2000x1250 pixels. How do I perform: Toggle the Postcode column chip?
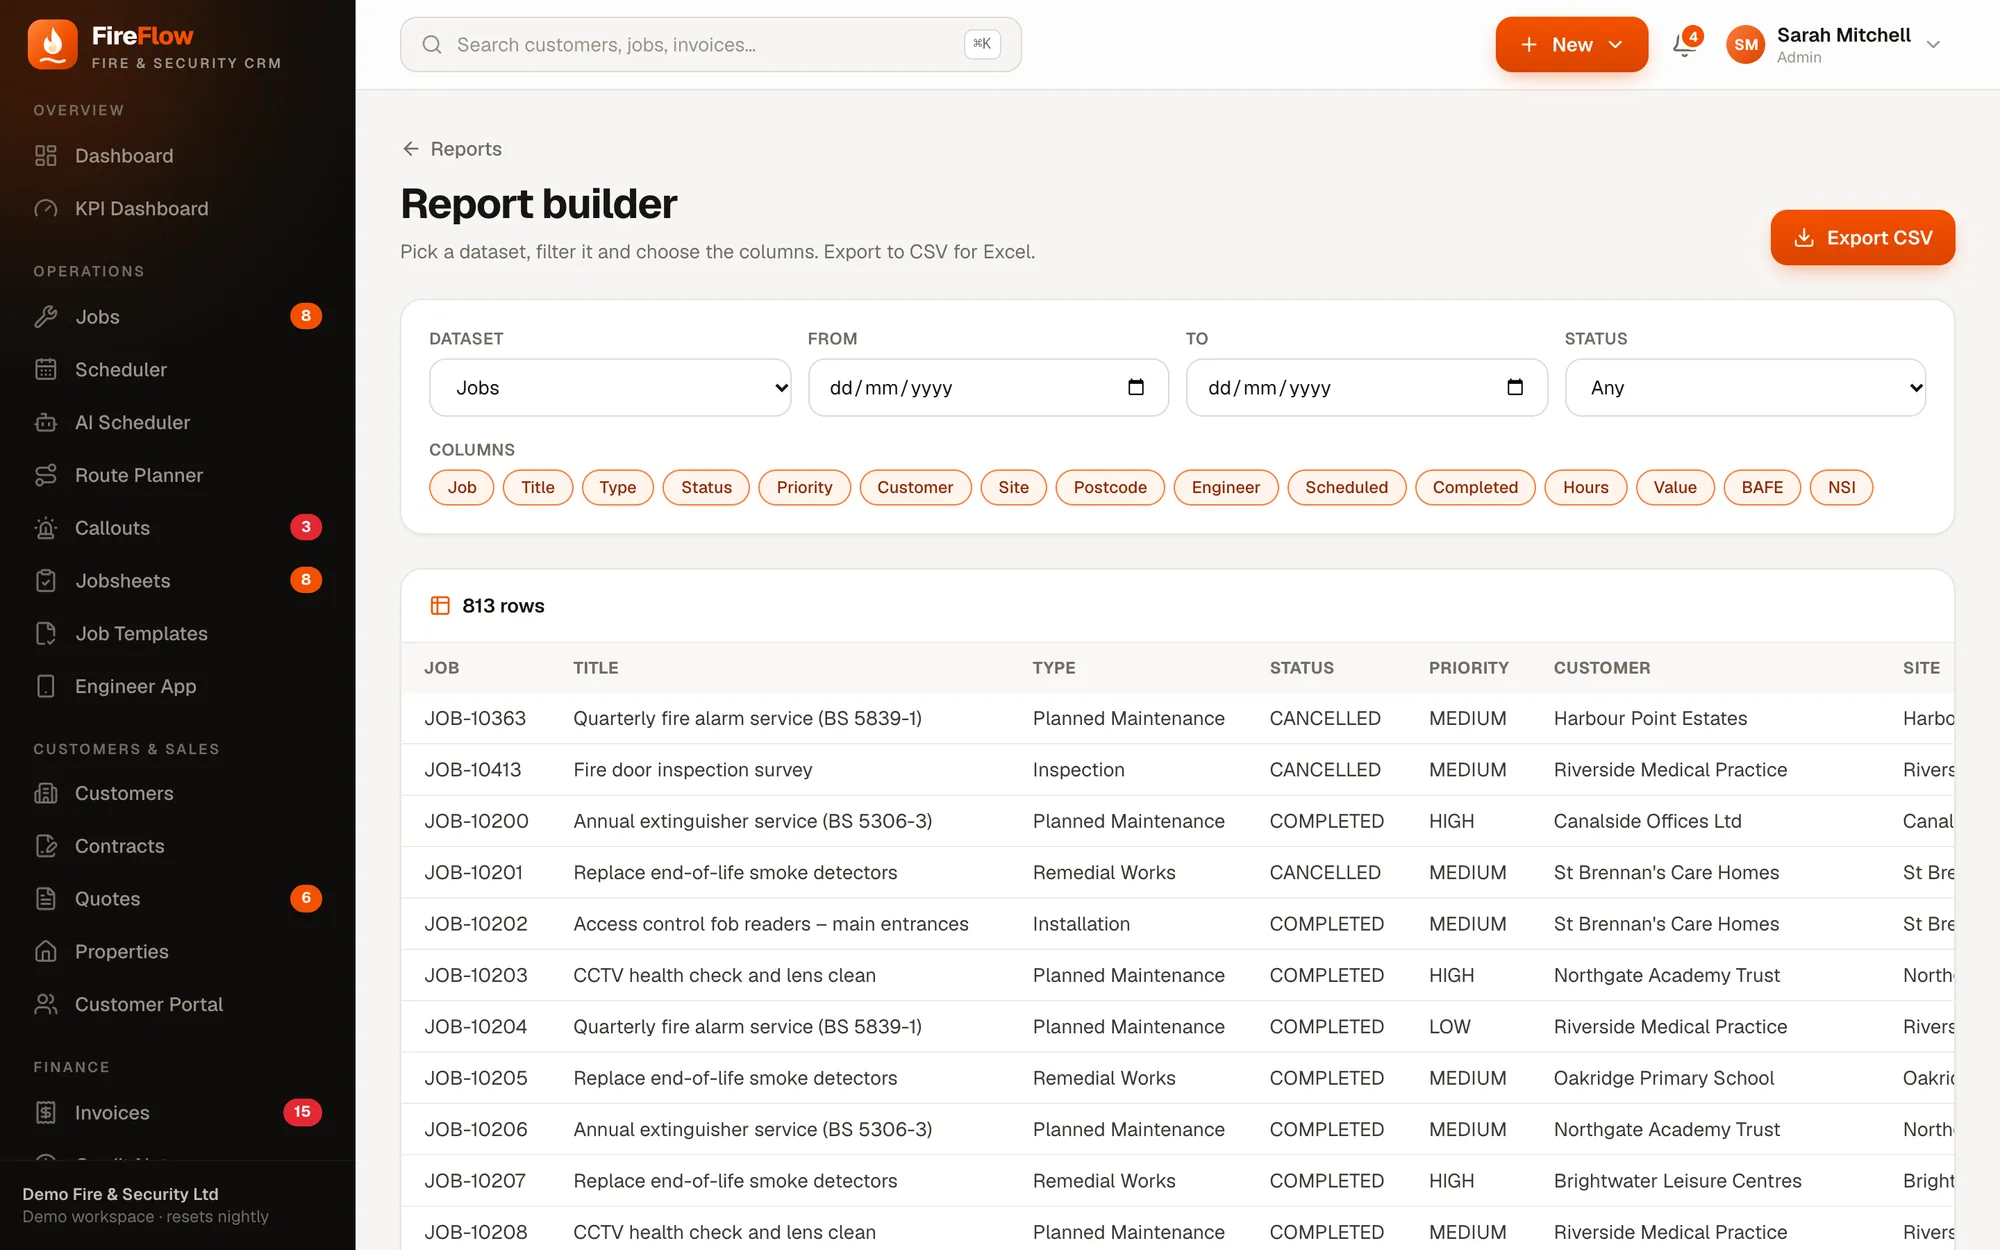tap(1110, 488)
